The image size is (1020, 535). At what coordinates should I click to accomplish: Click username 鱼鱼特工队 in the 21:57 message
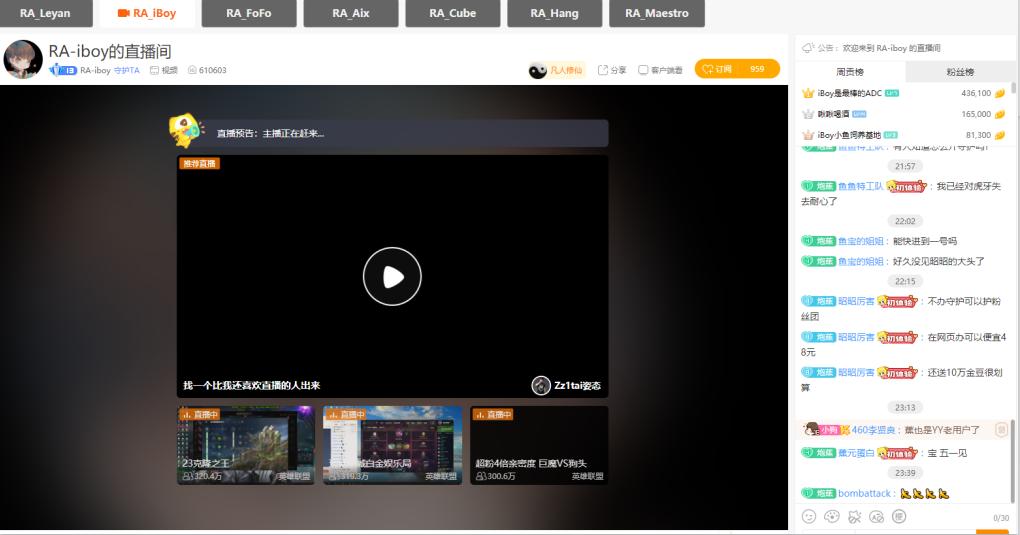(x=860, y=186)
